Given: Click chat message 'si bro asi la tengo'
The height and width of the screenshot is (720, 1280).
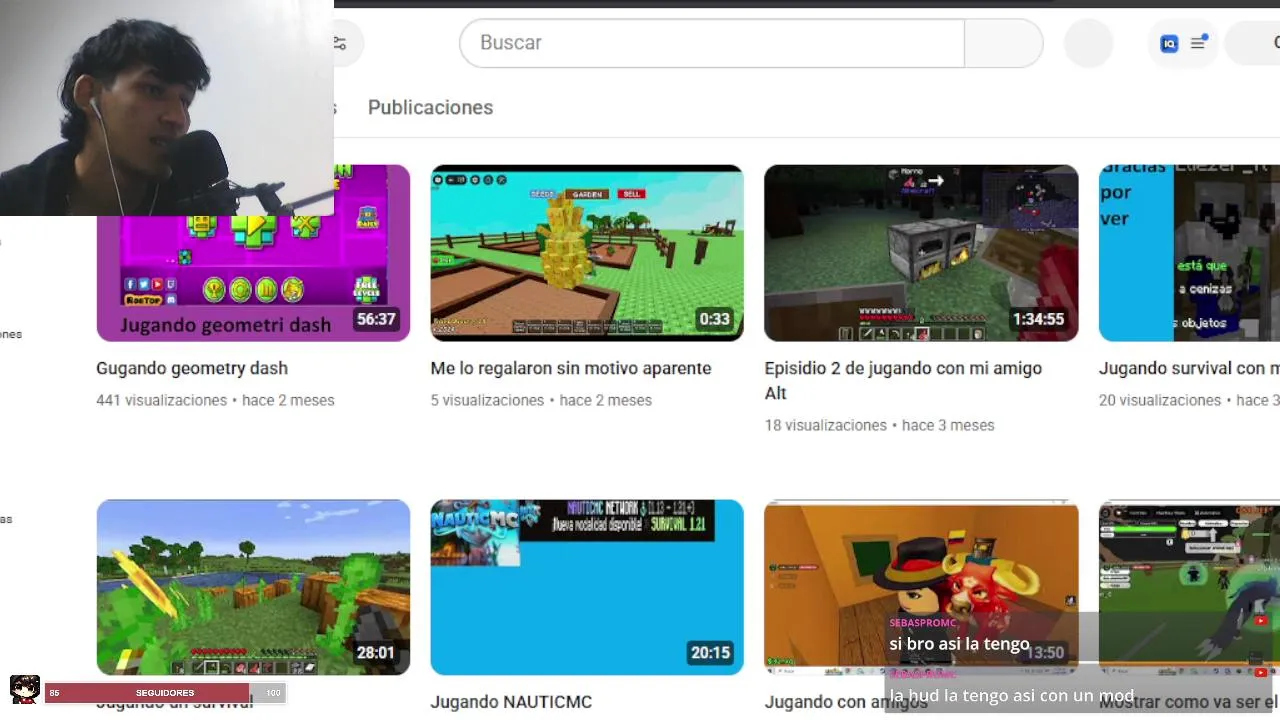Looking at the screenshot, I should point(959,644).
